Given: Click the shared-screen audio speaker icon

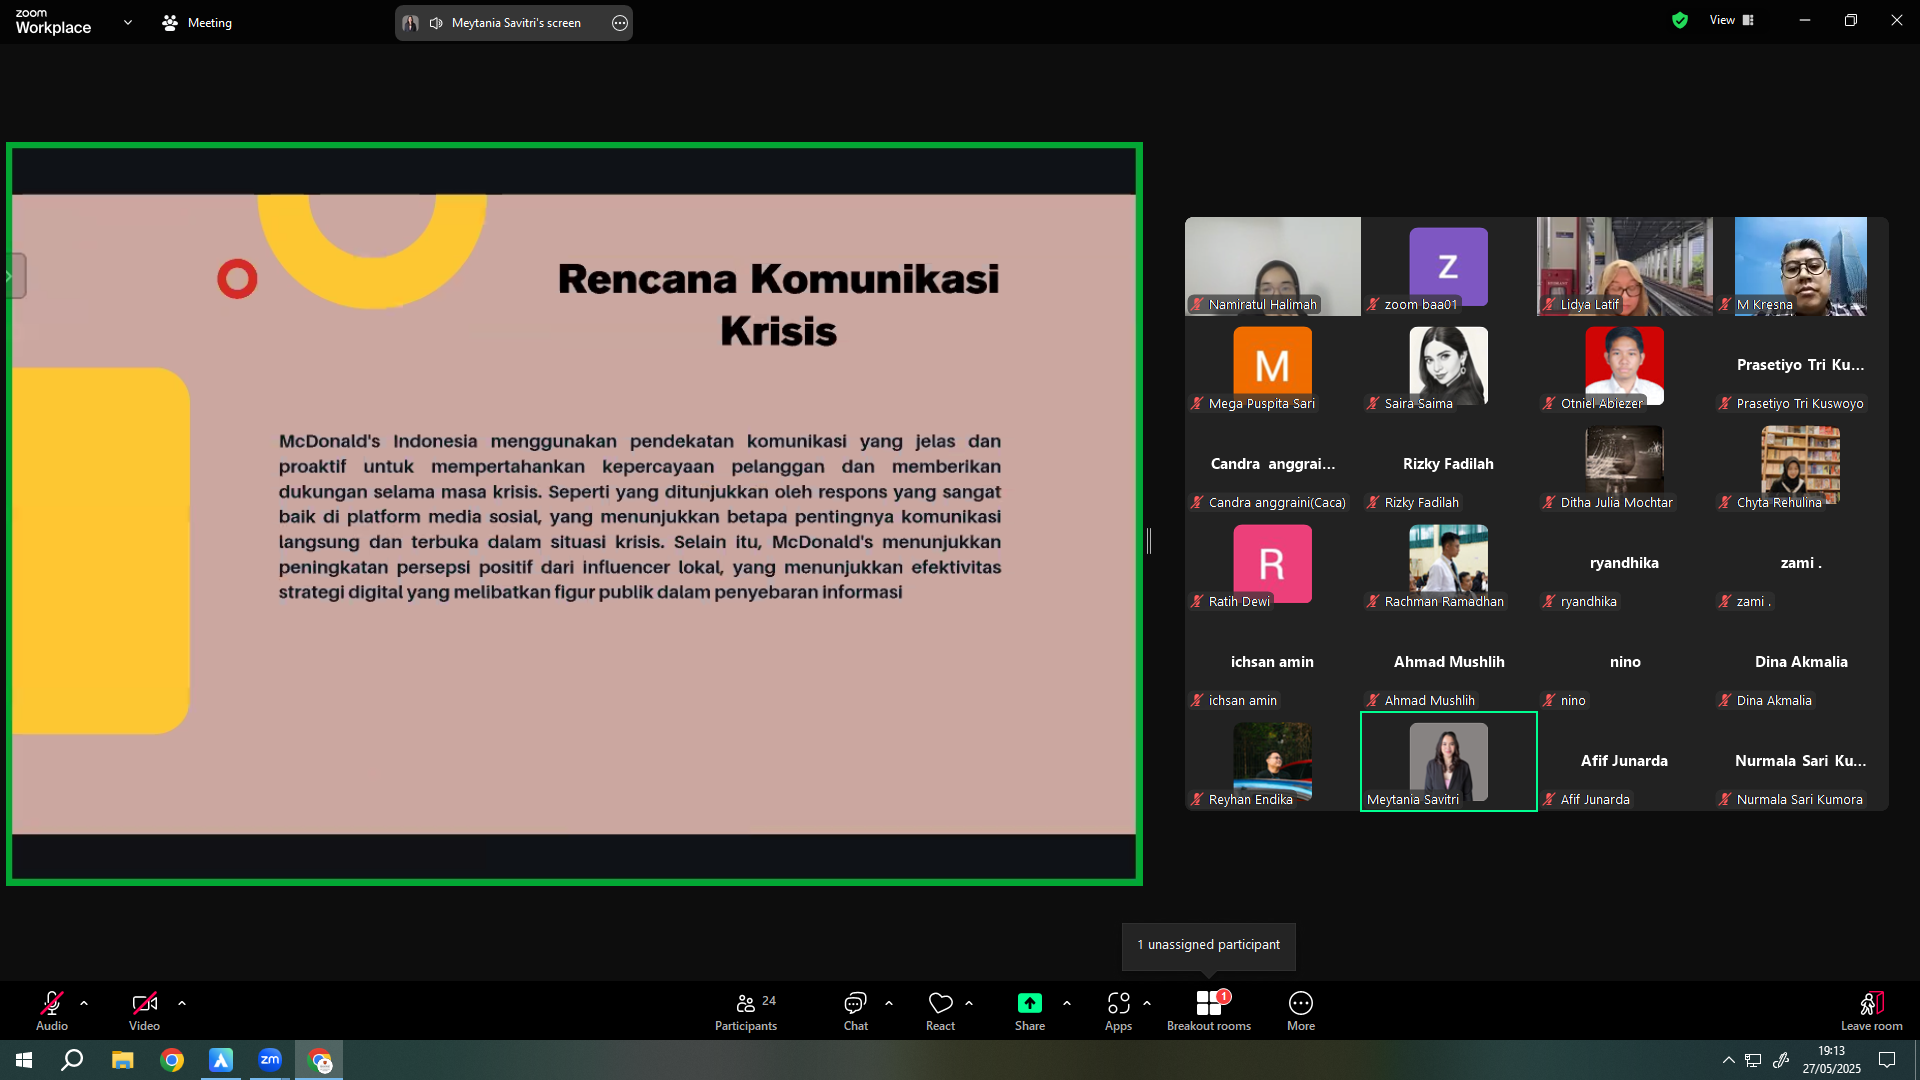Looking at the screenshot, I should click(436, 23).
